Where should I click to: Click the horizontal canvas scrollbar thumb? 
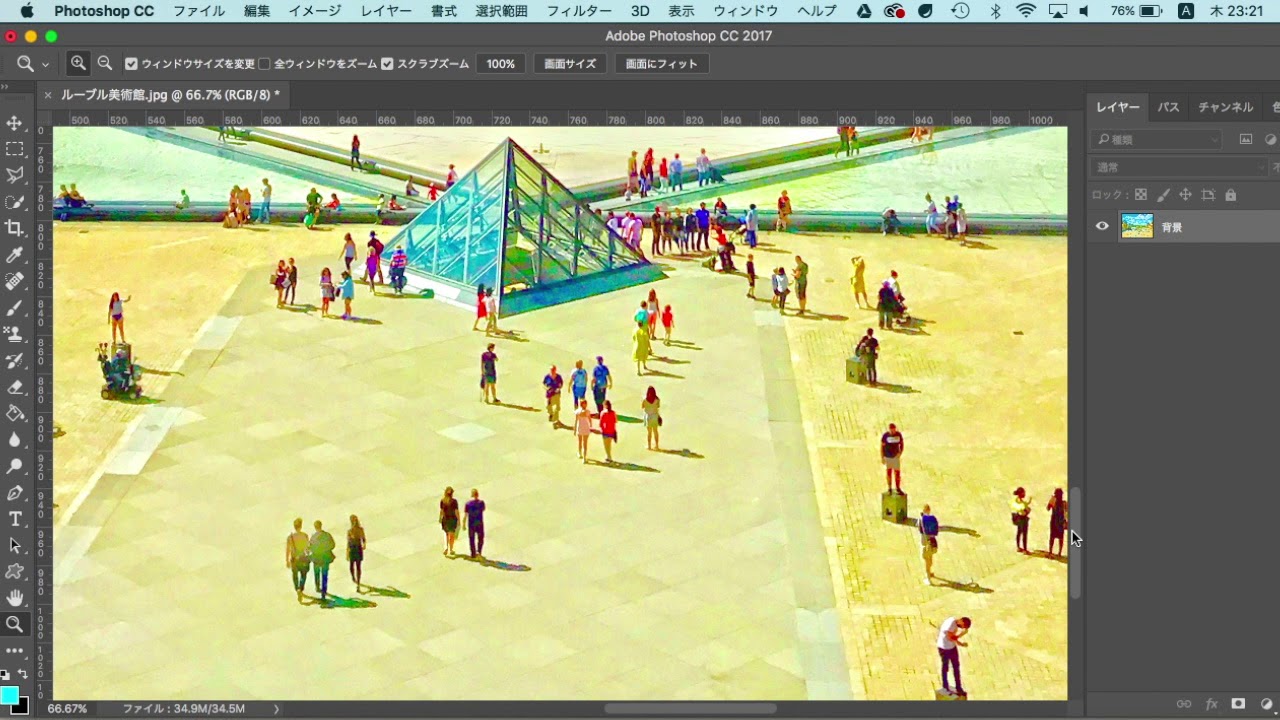point(689,709)
